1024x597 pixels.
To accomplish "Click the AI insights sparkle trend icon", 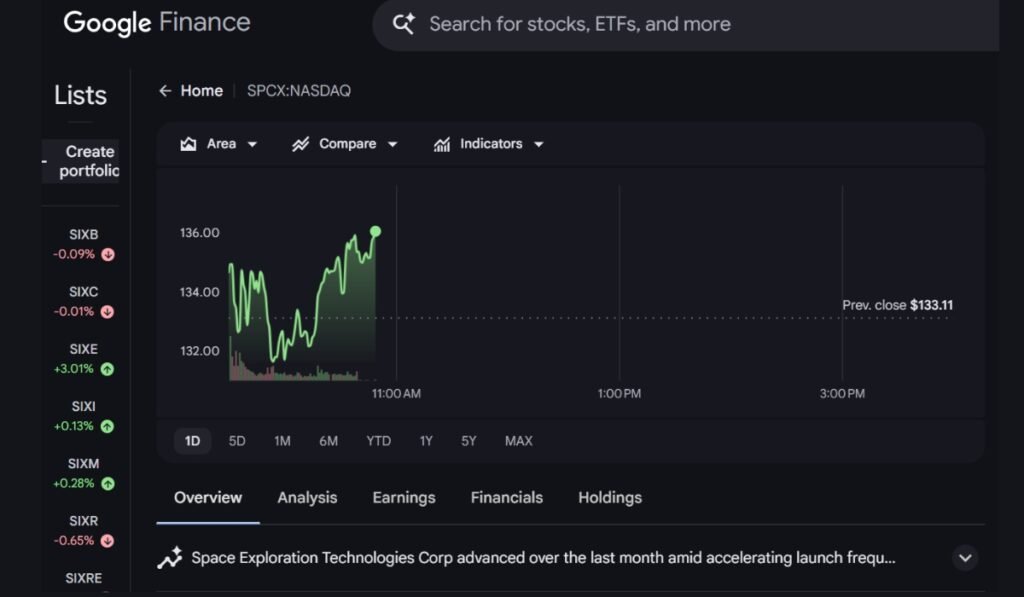I will (170, 558).
